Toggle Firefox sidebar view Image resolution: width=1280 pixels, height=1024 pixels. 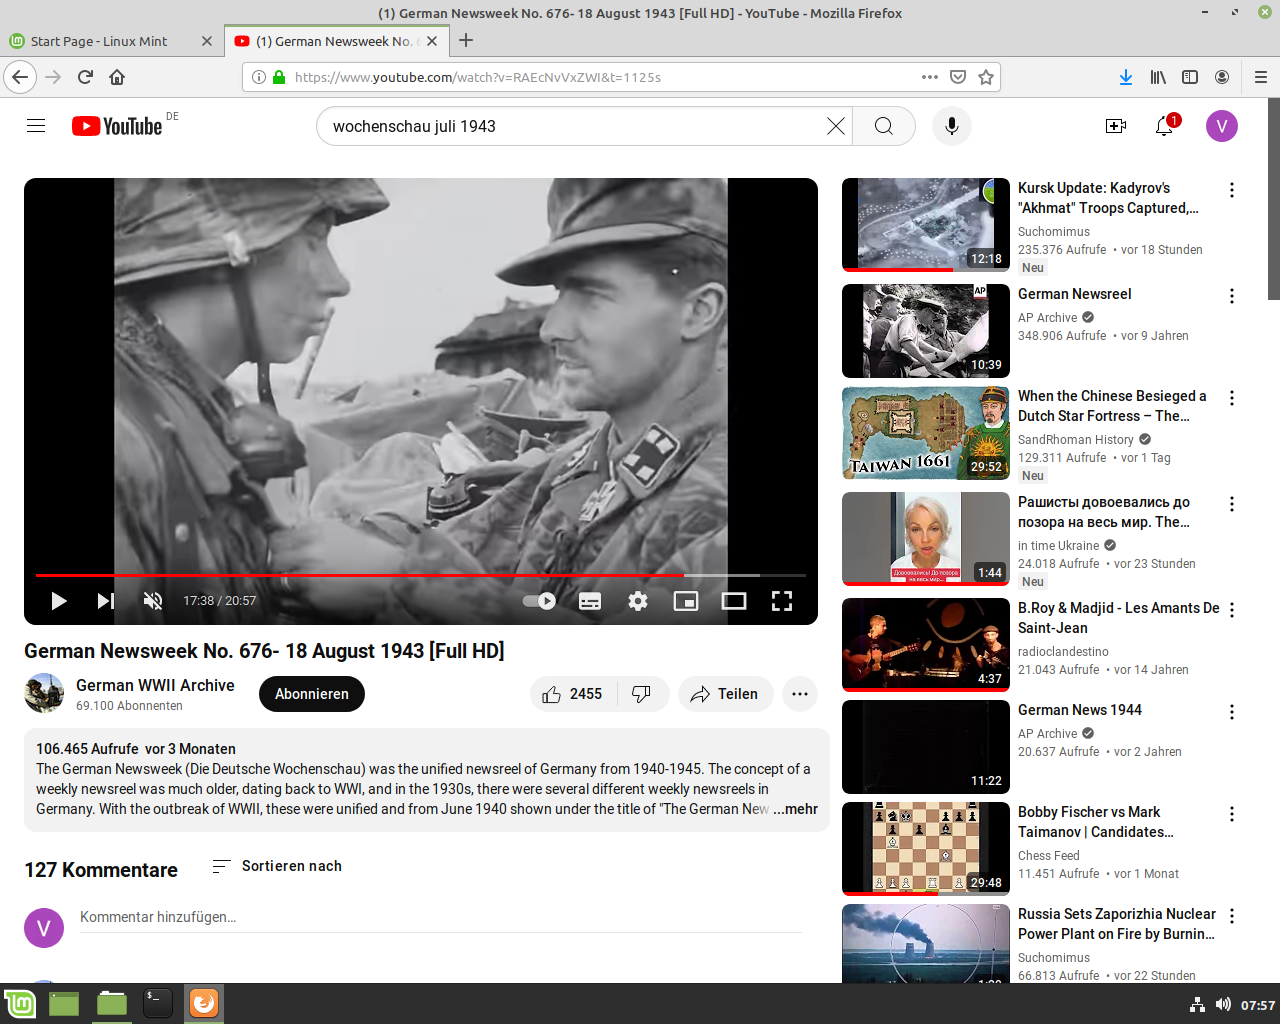[x=1190, y=77]
